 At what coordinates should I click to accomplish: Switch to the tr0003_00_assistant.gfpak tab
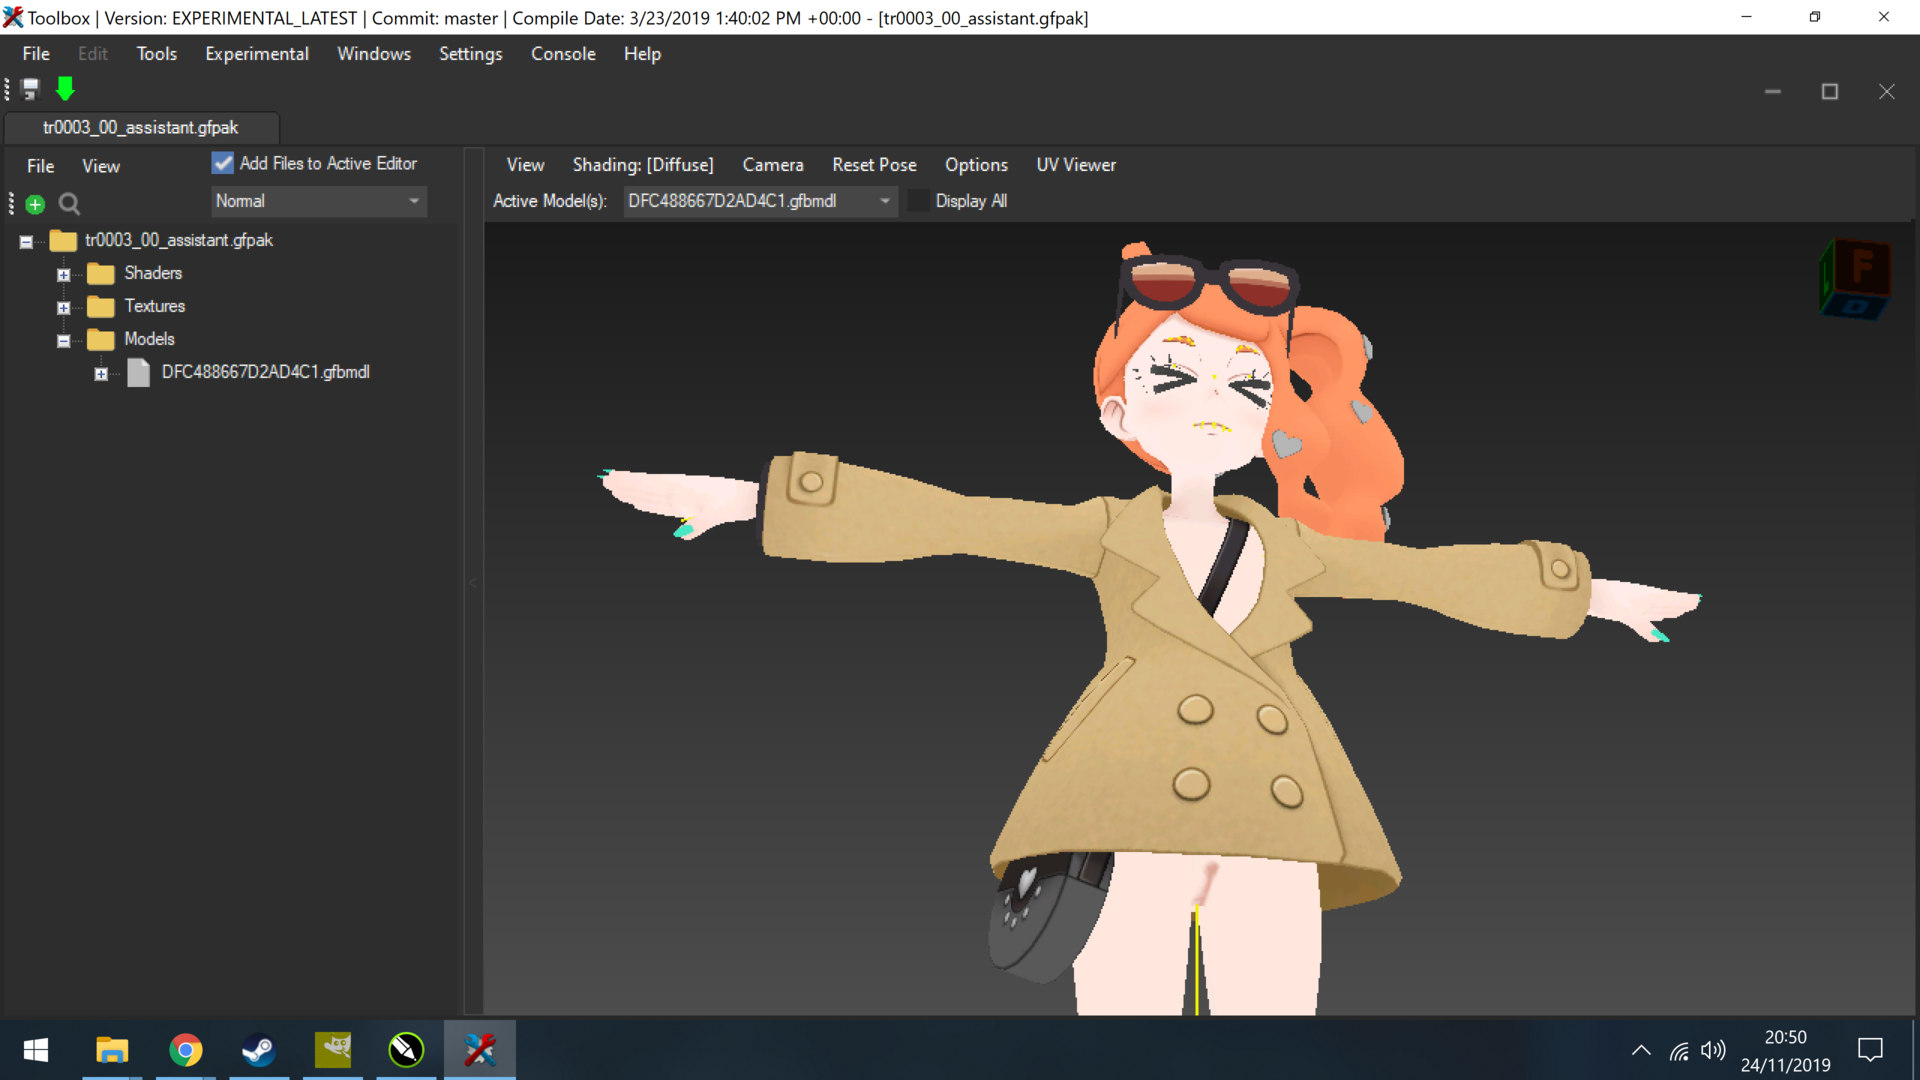point(141,128)
